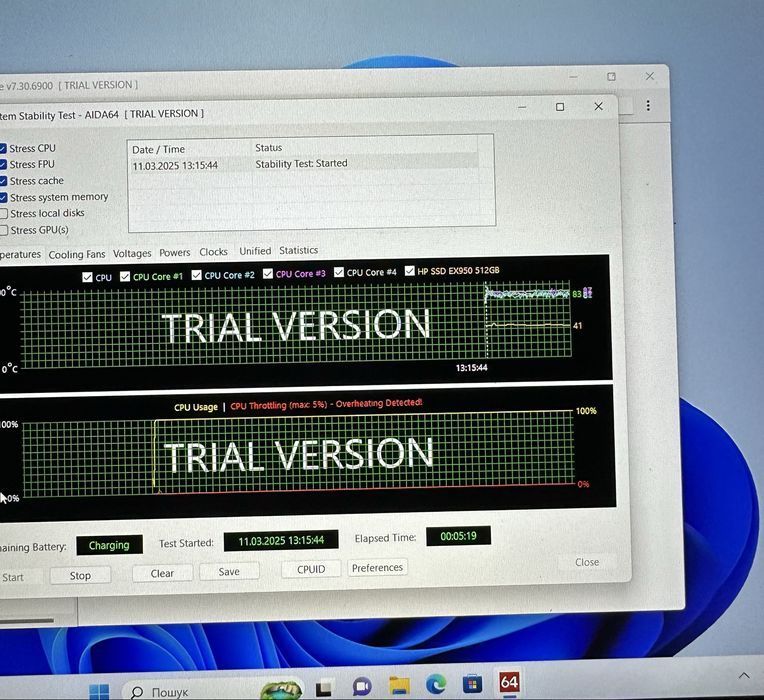Stop the stability test
The height and width of the screenshot is (700, 764).
(x=80, y=576)
